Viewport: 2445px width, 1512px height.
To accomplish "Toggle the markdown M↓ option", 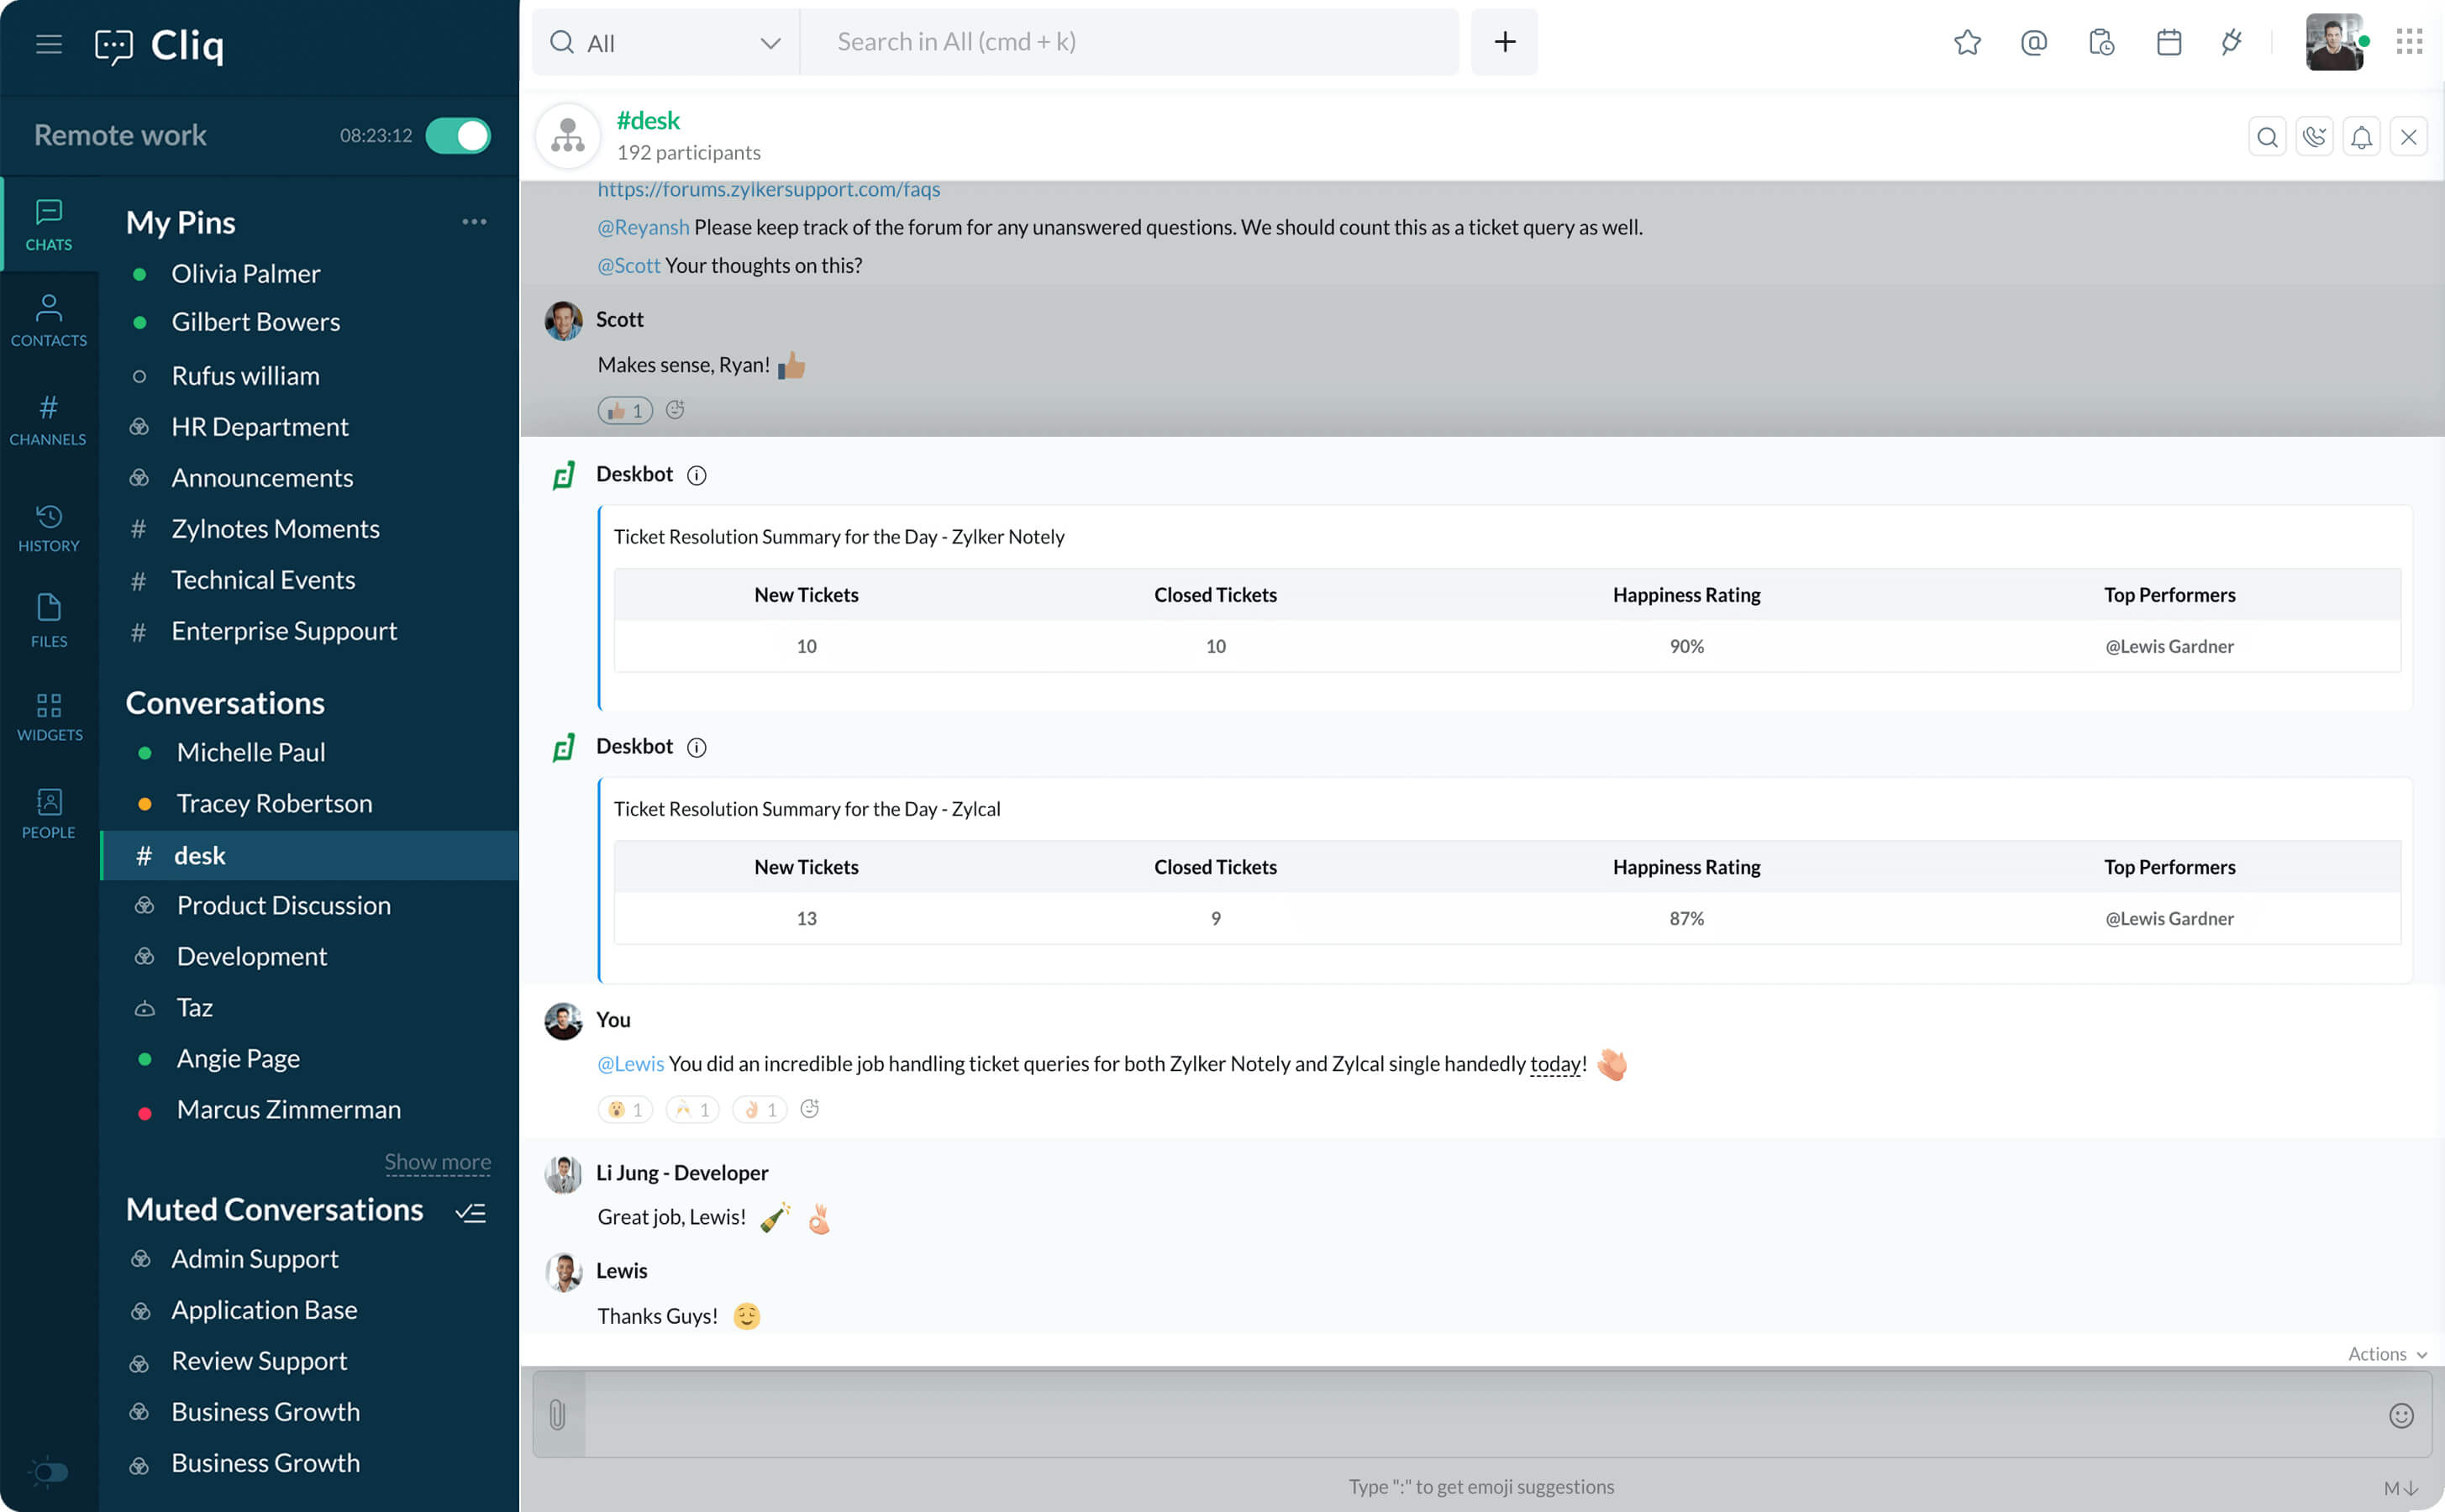I will pos(2400,1488).
